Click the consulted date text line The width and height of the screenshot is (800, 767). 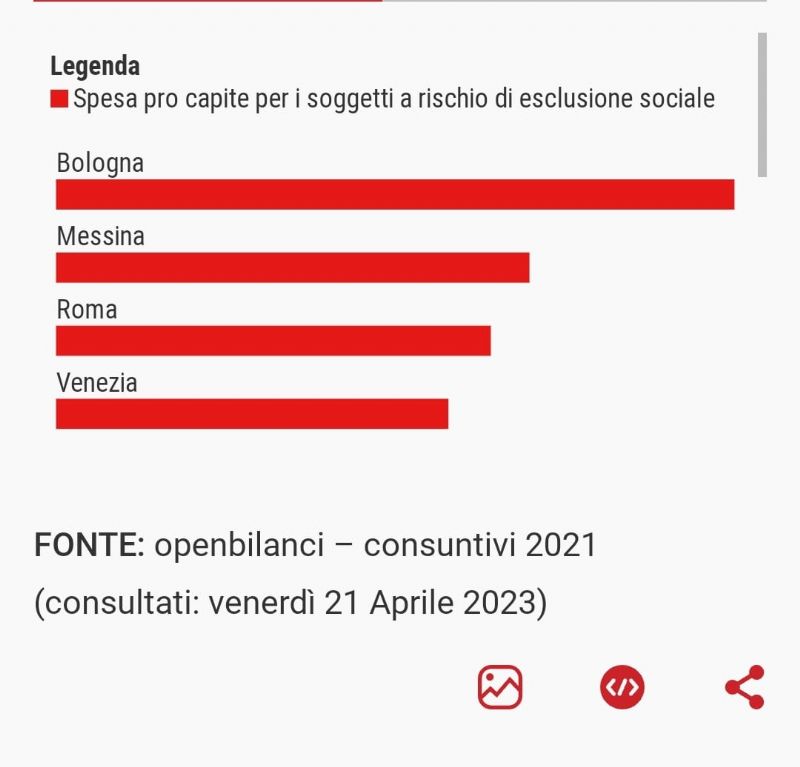pyautogui.click(x=290, y=603)
